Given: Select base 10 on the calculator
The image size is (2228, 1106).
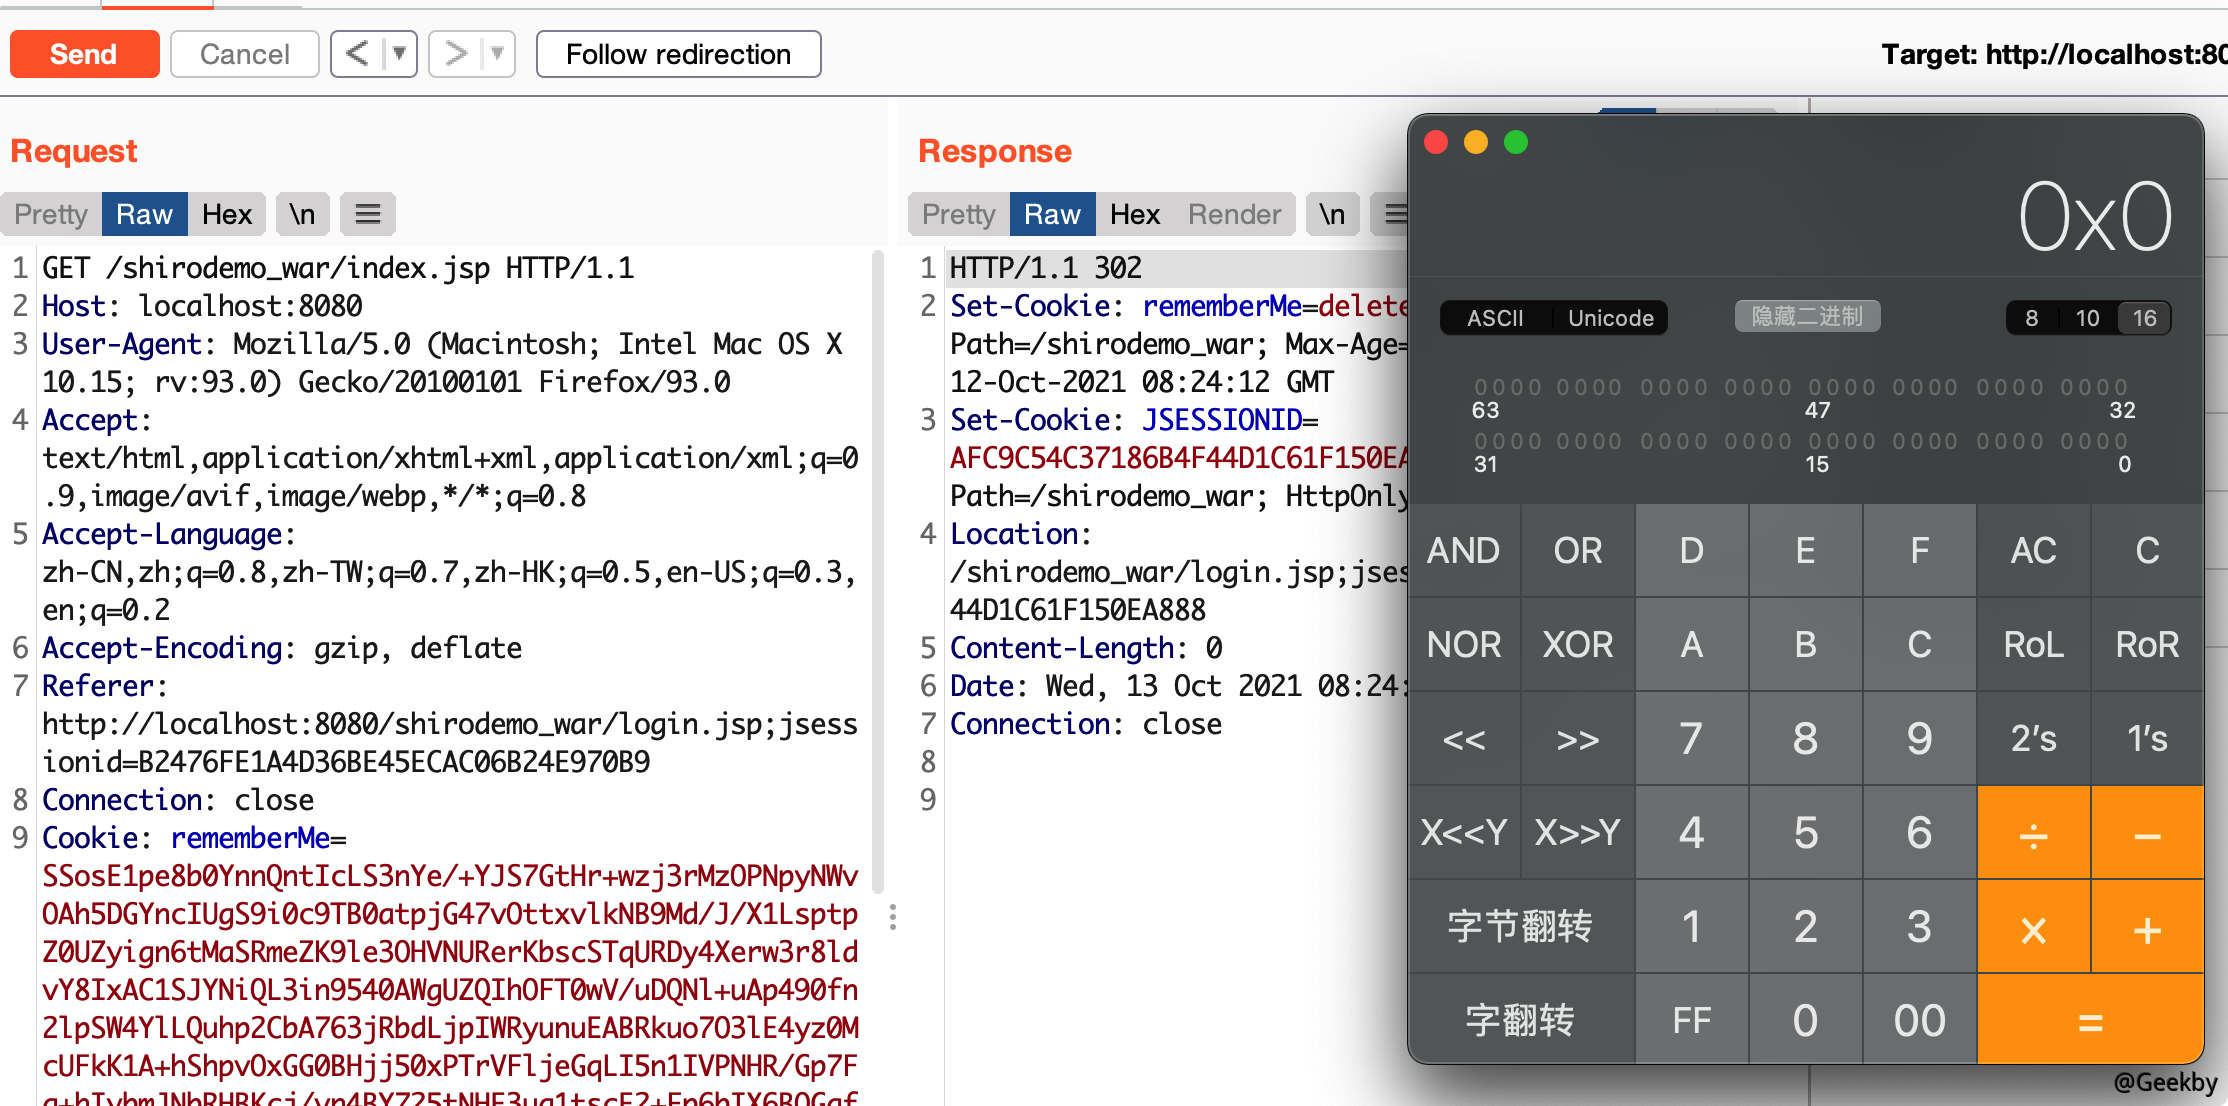Looking at the screenshot, I should point(2087,317).
